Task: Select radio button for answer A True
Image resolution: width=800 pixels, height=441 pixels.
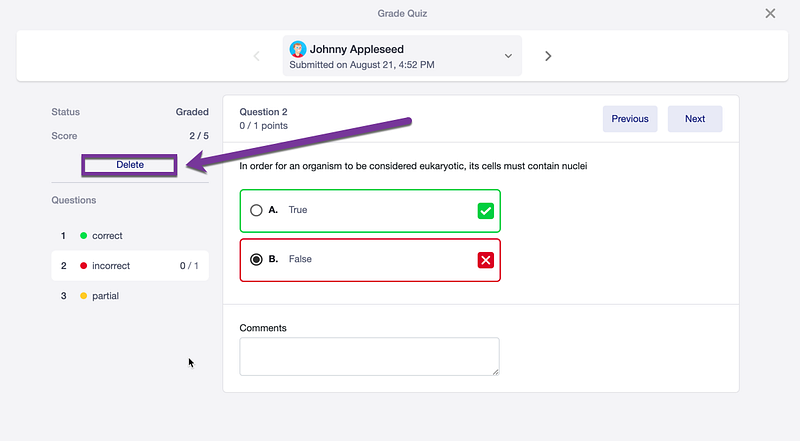Action: 256,210
